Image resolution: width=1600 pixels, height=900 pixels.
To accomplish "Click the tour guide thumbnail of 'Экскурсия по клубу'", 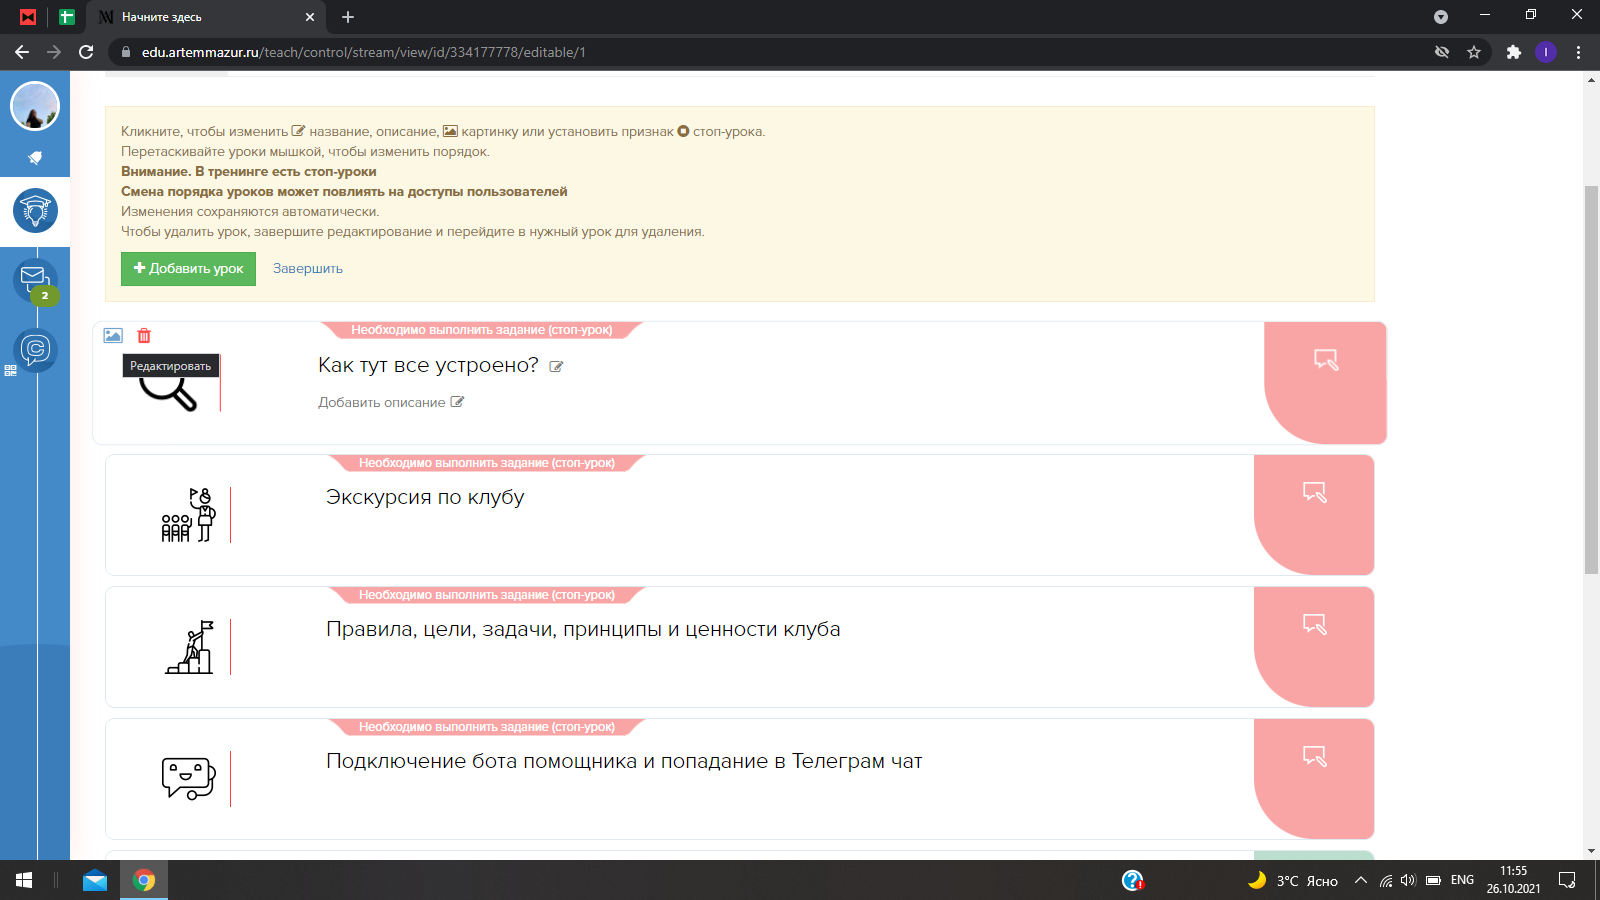I will click(x=188, y=515).
